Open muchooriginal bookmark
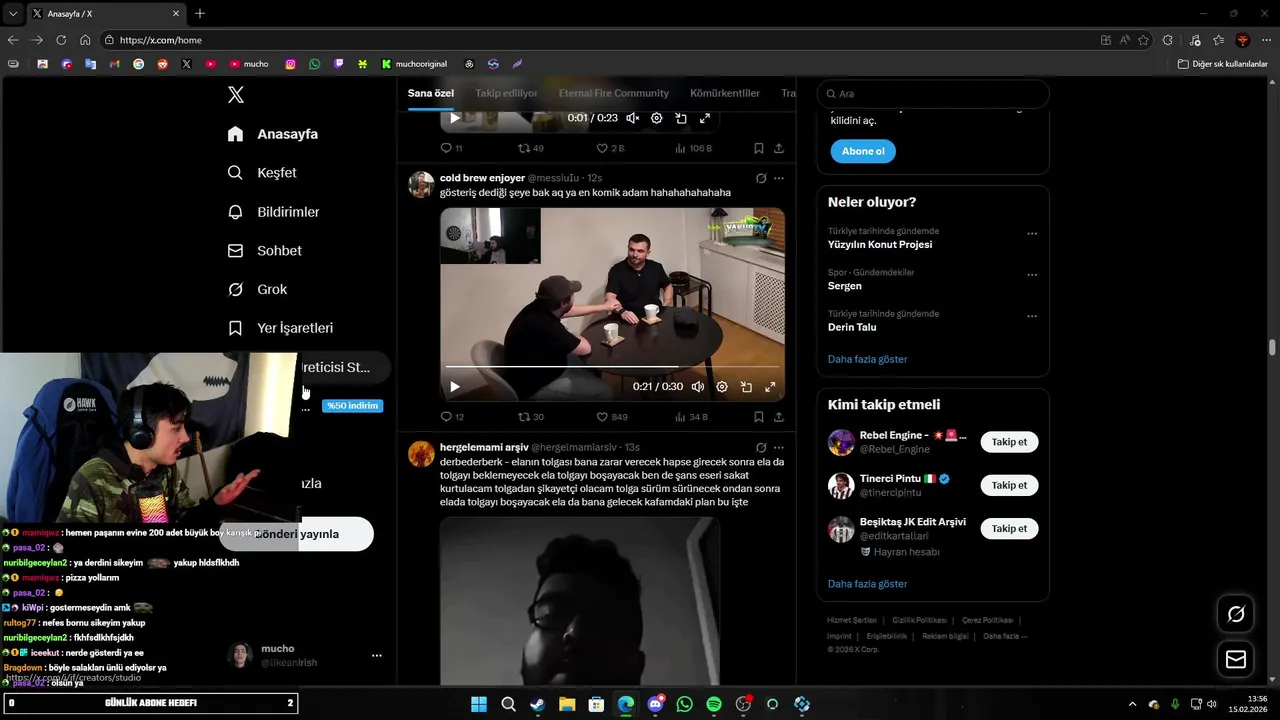 (416, 64)
